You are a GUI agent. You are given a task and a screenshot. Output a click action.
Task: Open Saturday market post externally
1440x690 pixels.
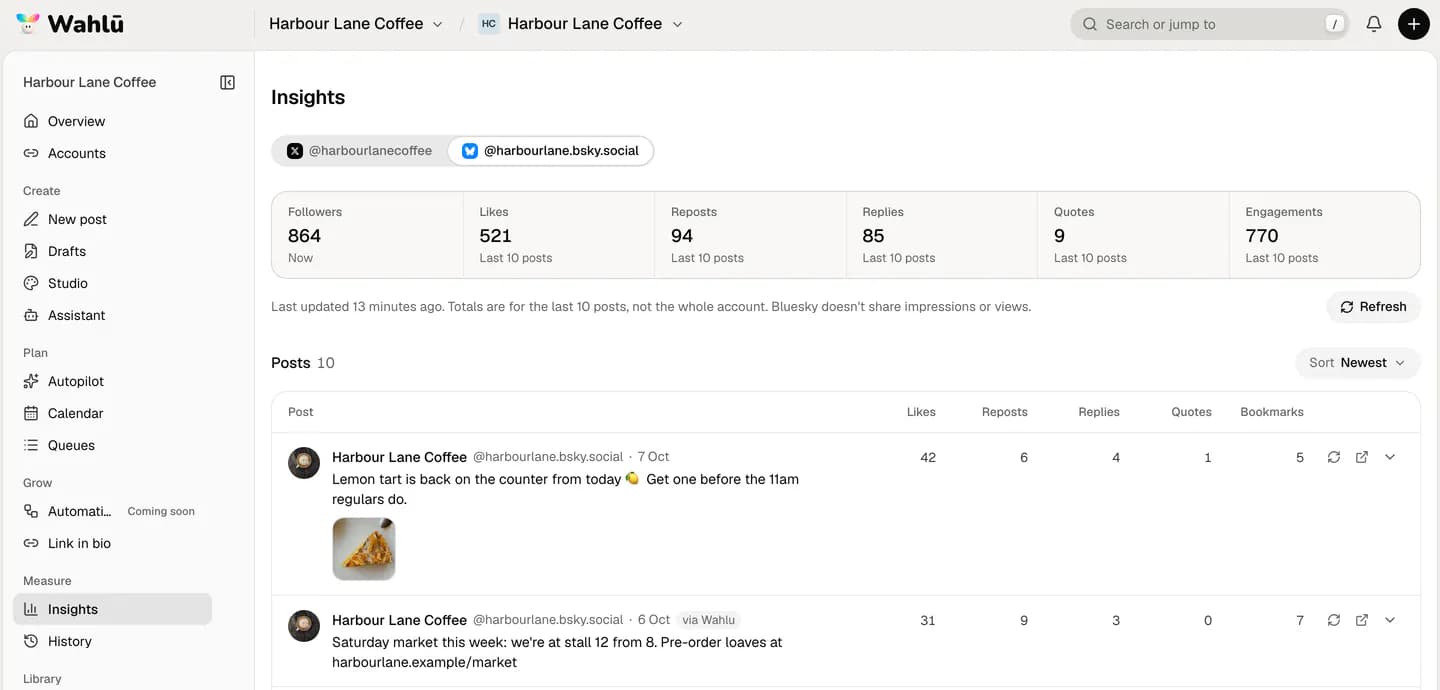pyautogui.click(x=1362, y=620)
